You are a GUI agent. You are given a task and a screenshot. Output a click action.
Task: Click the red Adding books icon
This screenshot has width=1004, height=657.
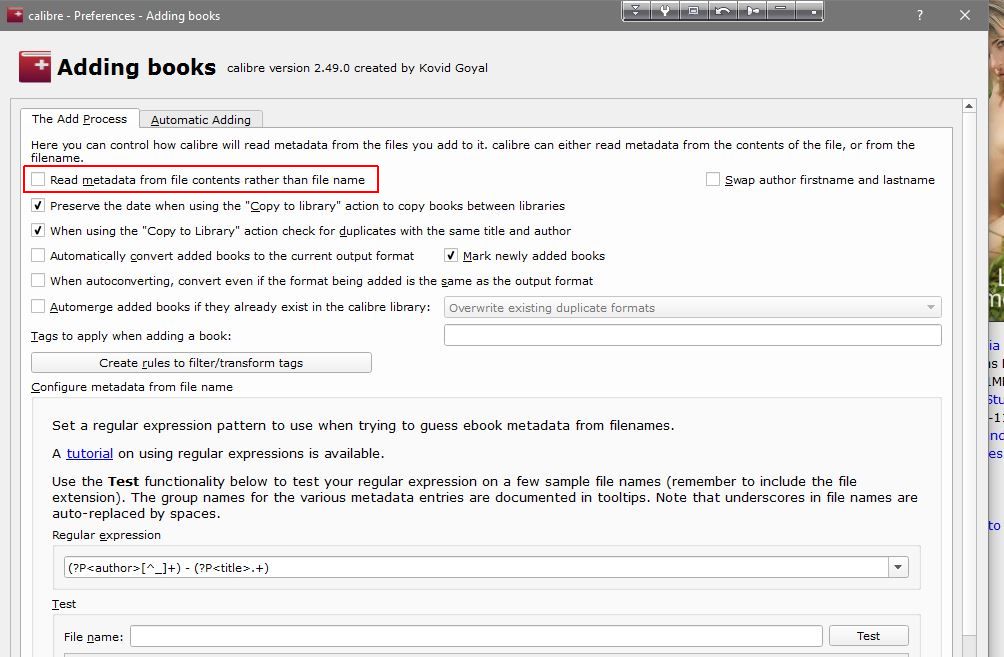coord(35,67)
